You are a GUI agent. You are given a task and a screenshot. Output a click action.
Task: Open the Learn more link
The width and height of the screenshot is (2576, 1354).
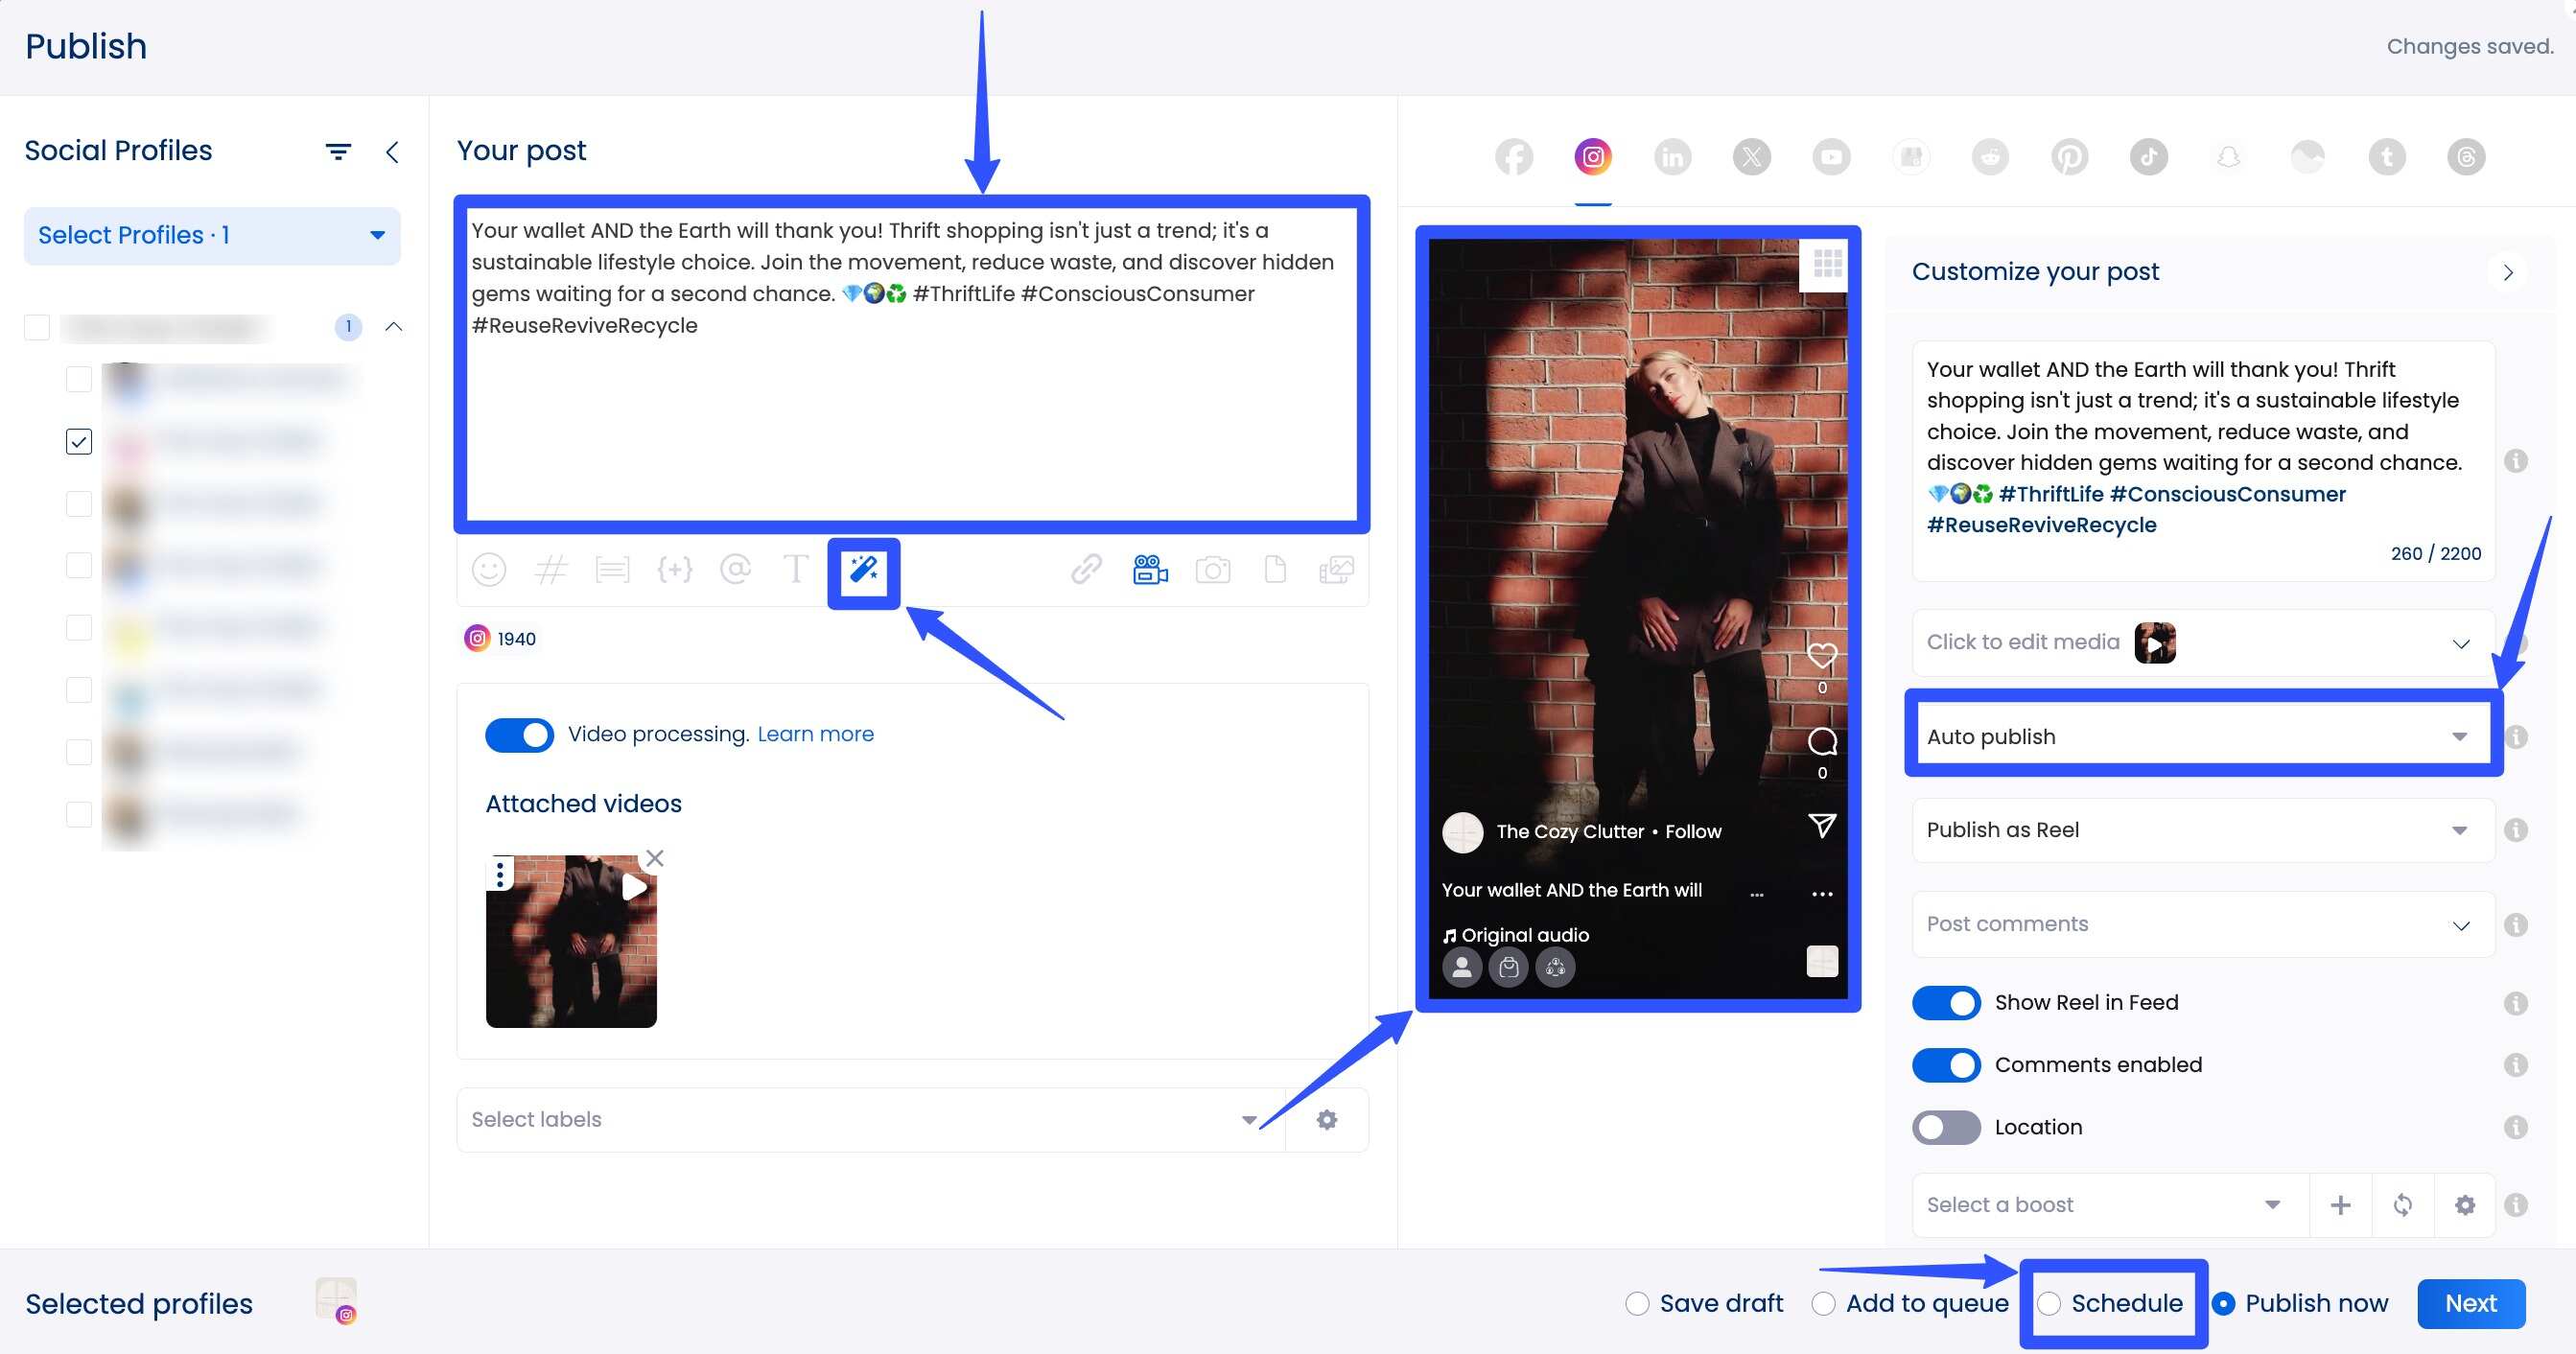(815, 734)
